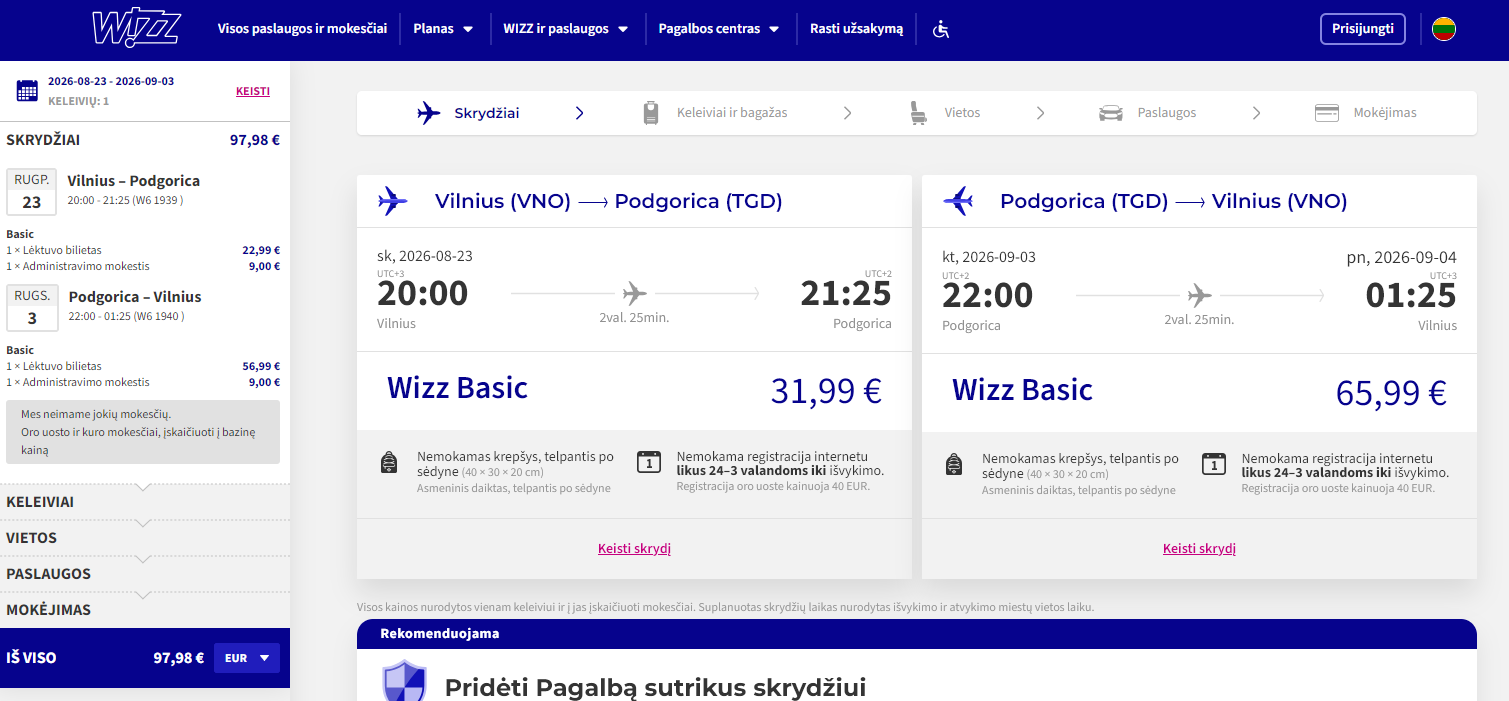Click the RUGP. 23 date box
The width and height of the screenshot is (1509, 701).
tap(32, 192)
